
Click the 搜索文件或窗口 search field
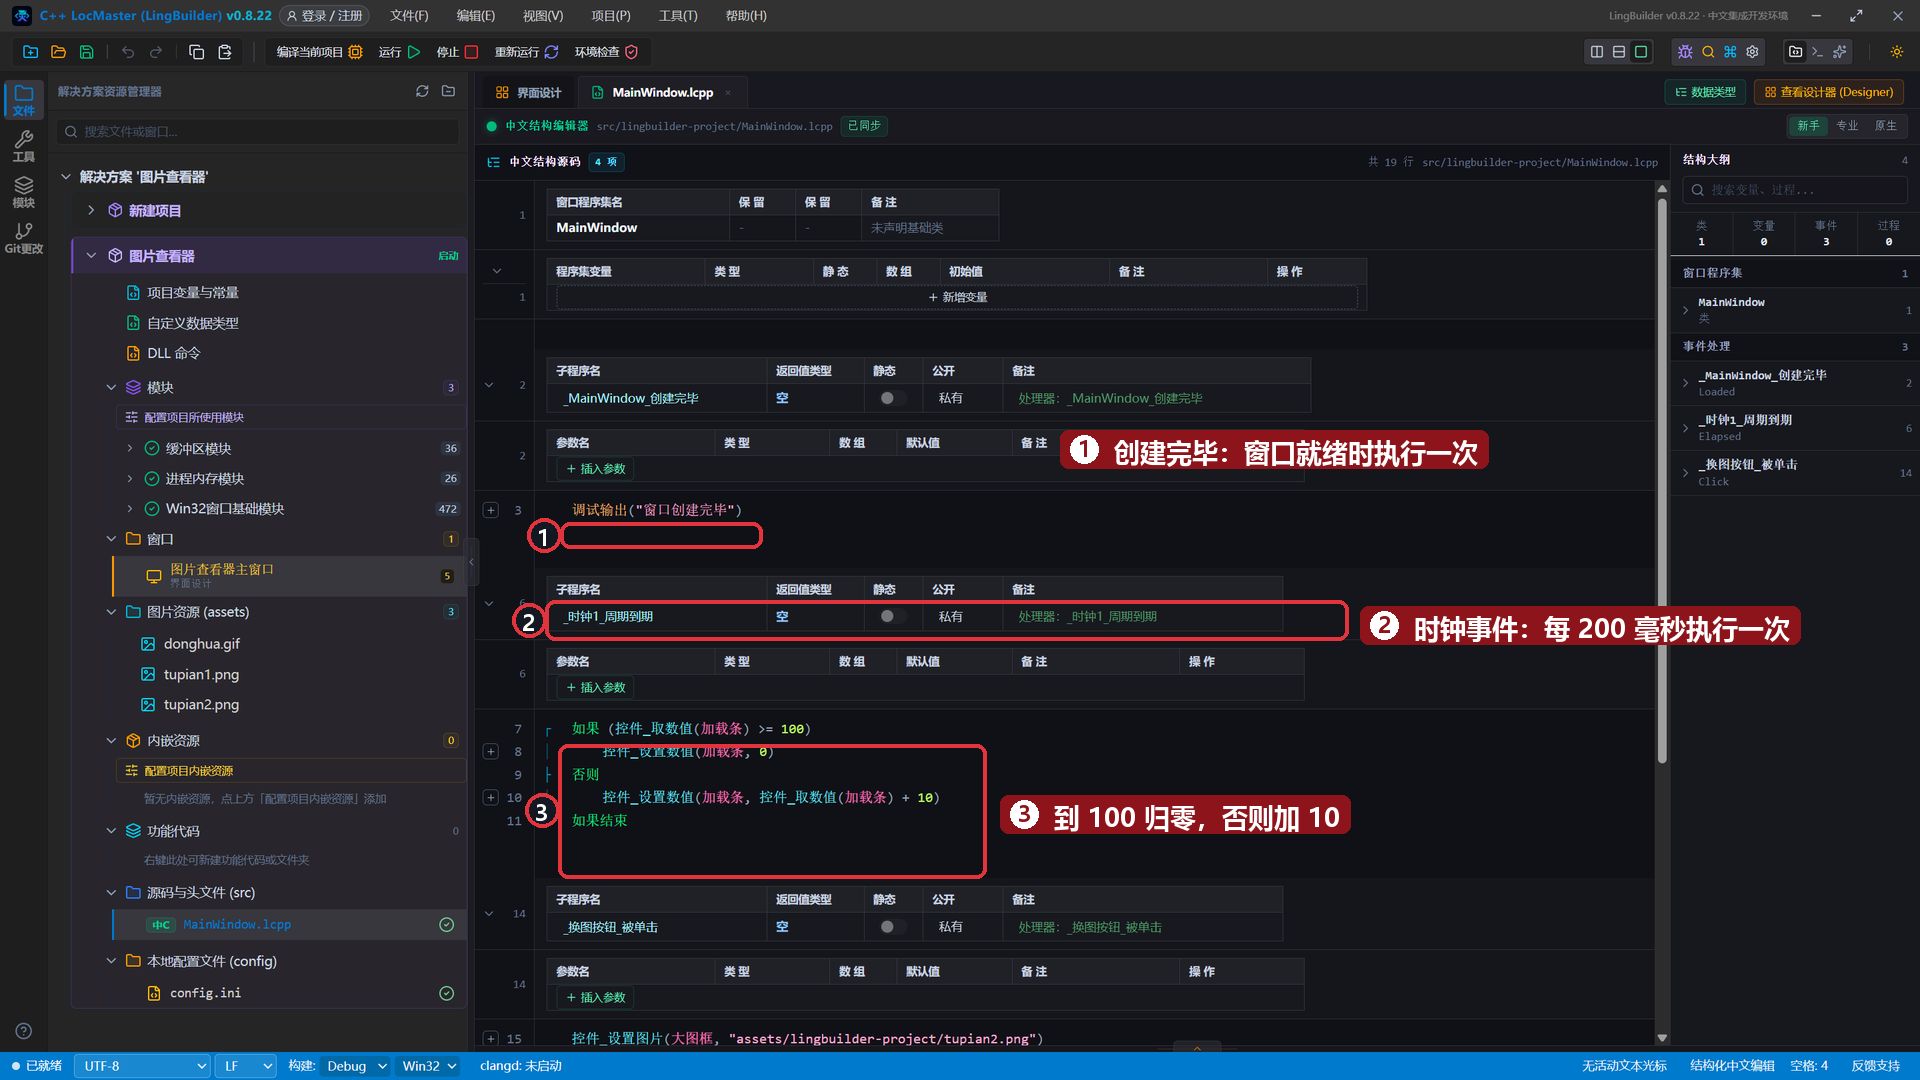pos(259,131)
